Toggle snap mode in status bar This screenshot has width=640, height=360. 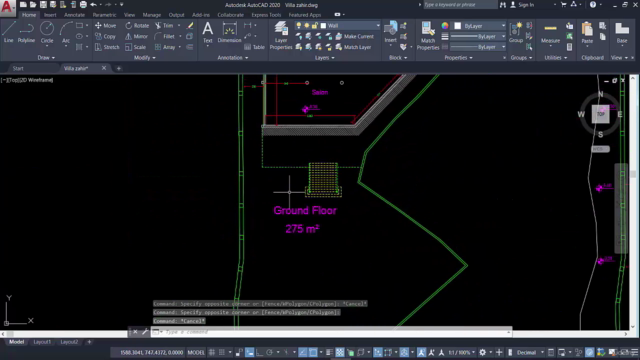(222, 352)
